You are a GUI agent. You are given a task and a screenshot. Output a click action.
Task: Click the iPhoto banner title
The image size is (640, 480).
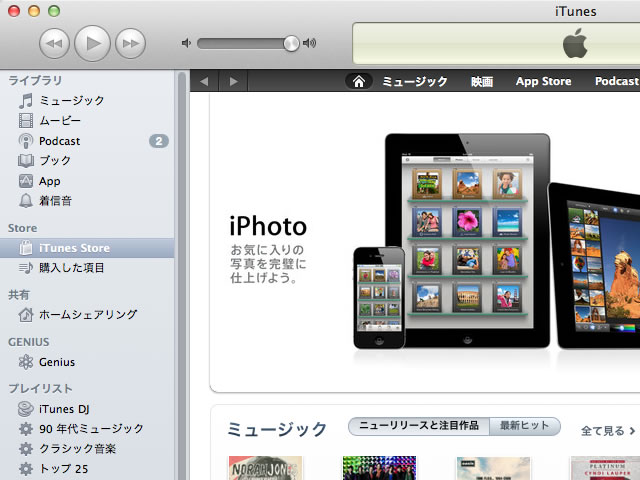(x=268, y=226)
